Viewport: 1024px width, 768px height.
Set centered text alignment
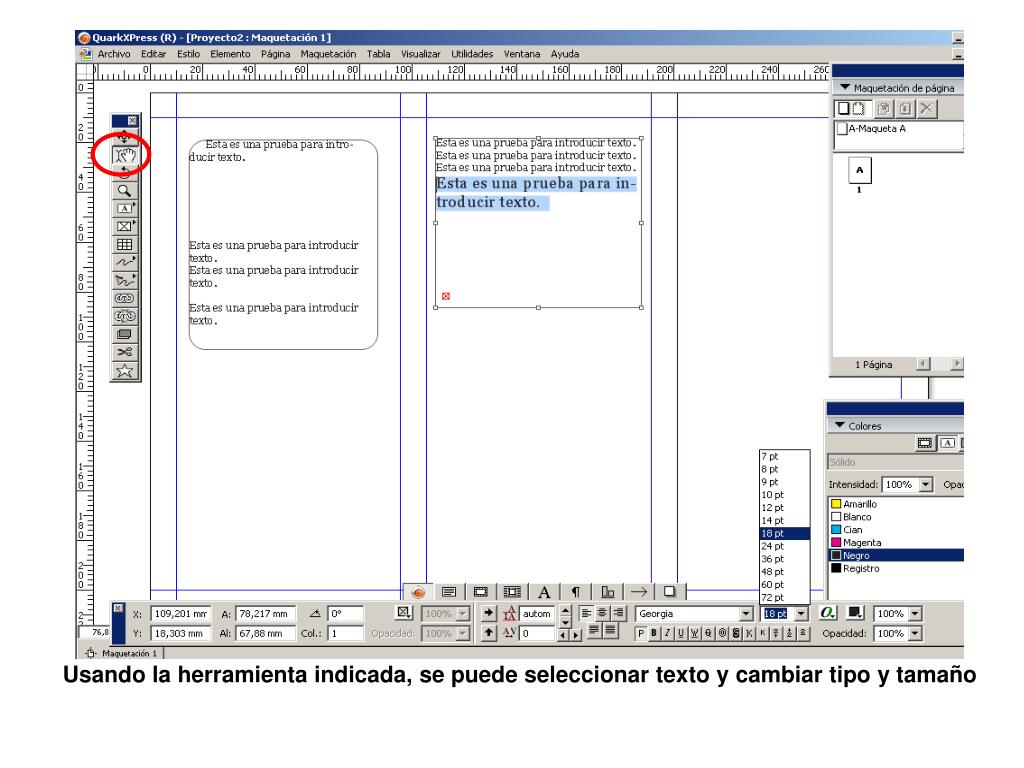601,613
